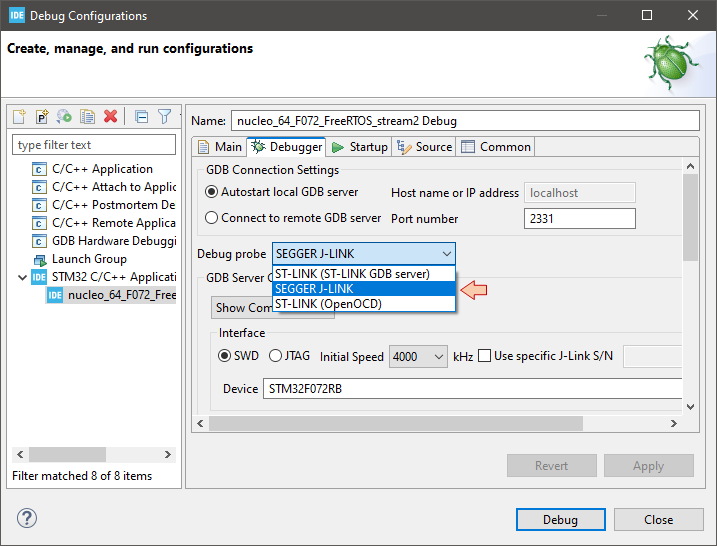
Task: Switch to the Main tab
Action: click(219, 147)
